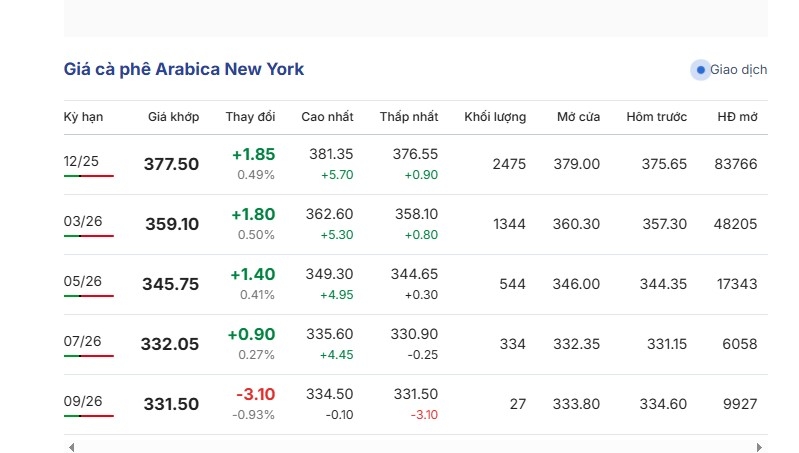
Task: Select the 07/26 contract term
Action: coord(82,341)
